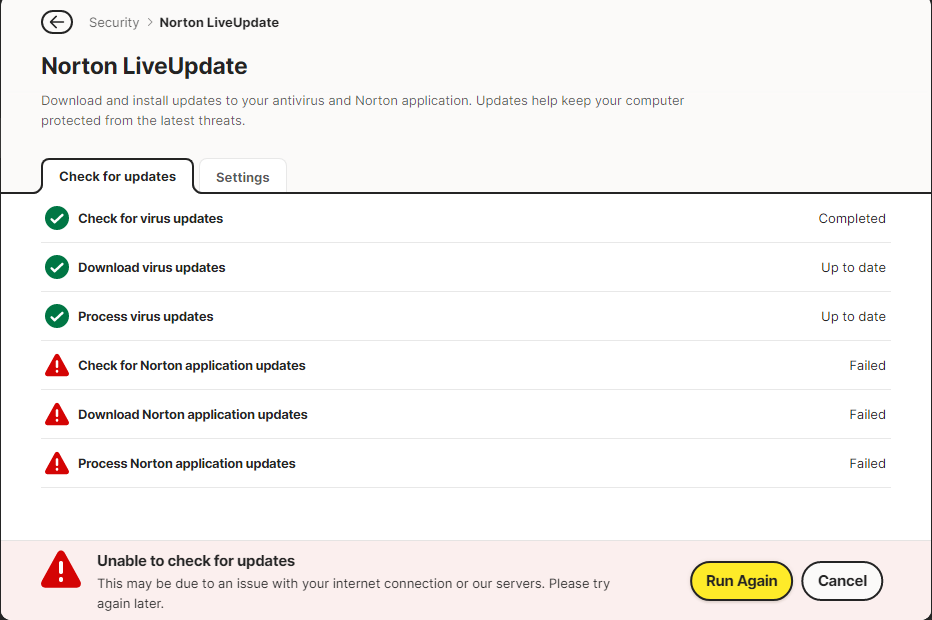Go to Security in the breadcrumb
Image resolution: width=932 pixels, height=620 pixels.
click(113, 22)
